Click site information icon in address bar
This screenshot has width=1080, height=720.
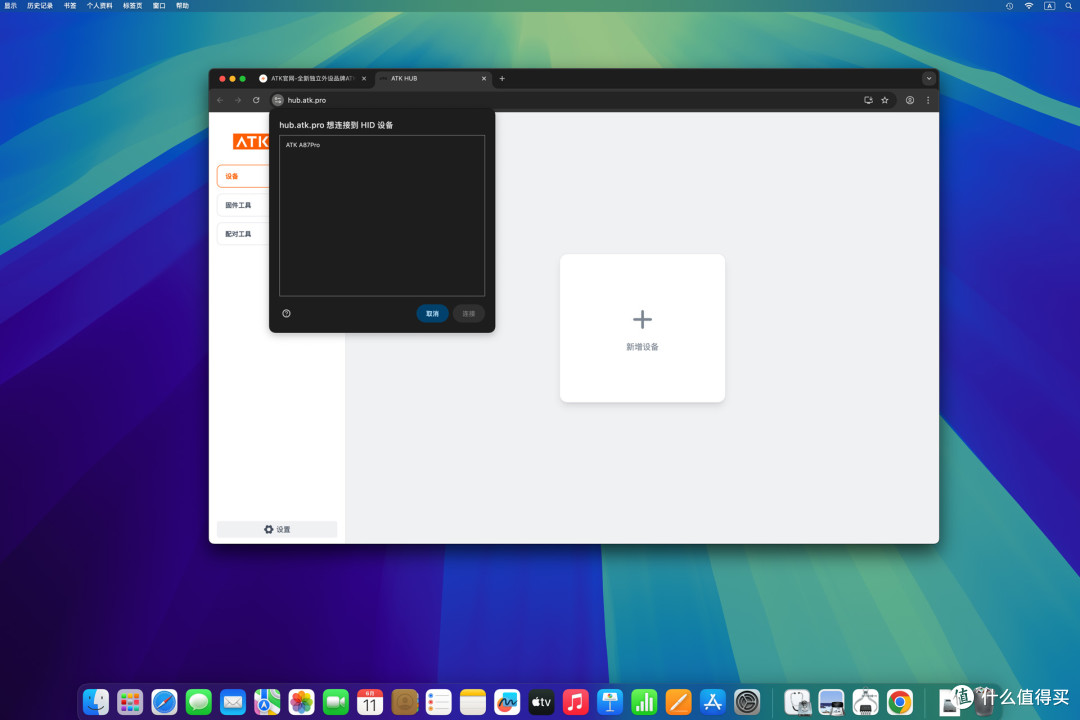(x=278, y=100)
